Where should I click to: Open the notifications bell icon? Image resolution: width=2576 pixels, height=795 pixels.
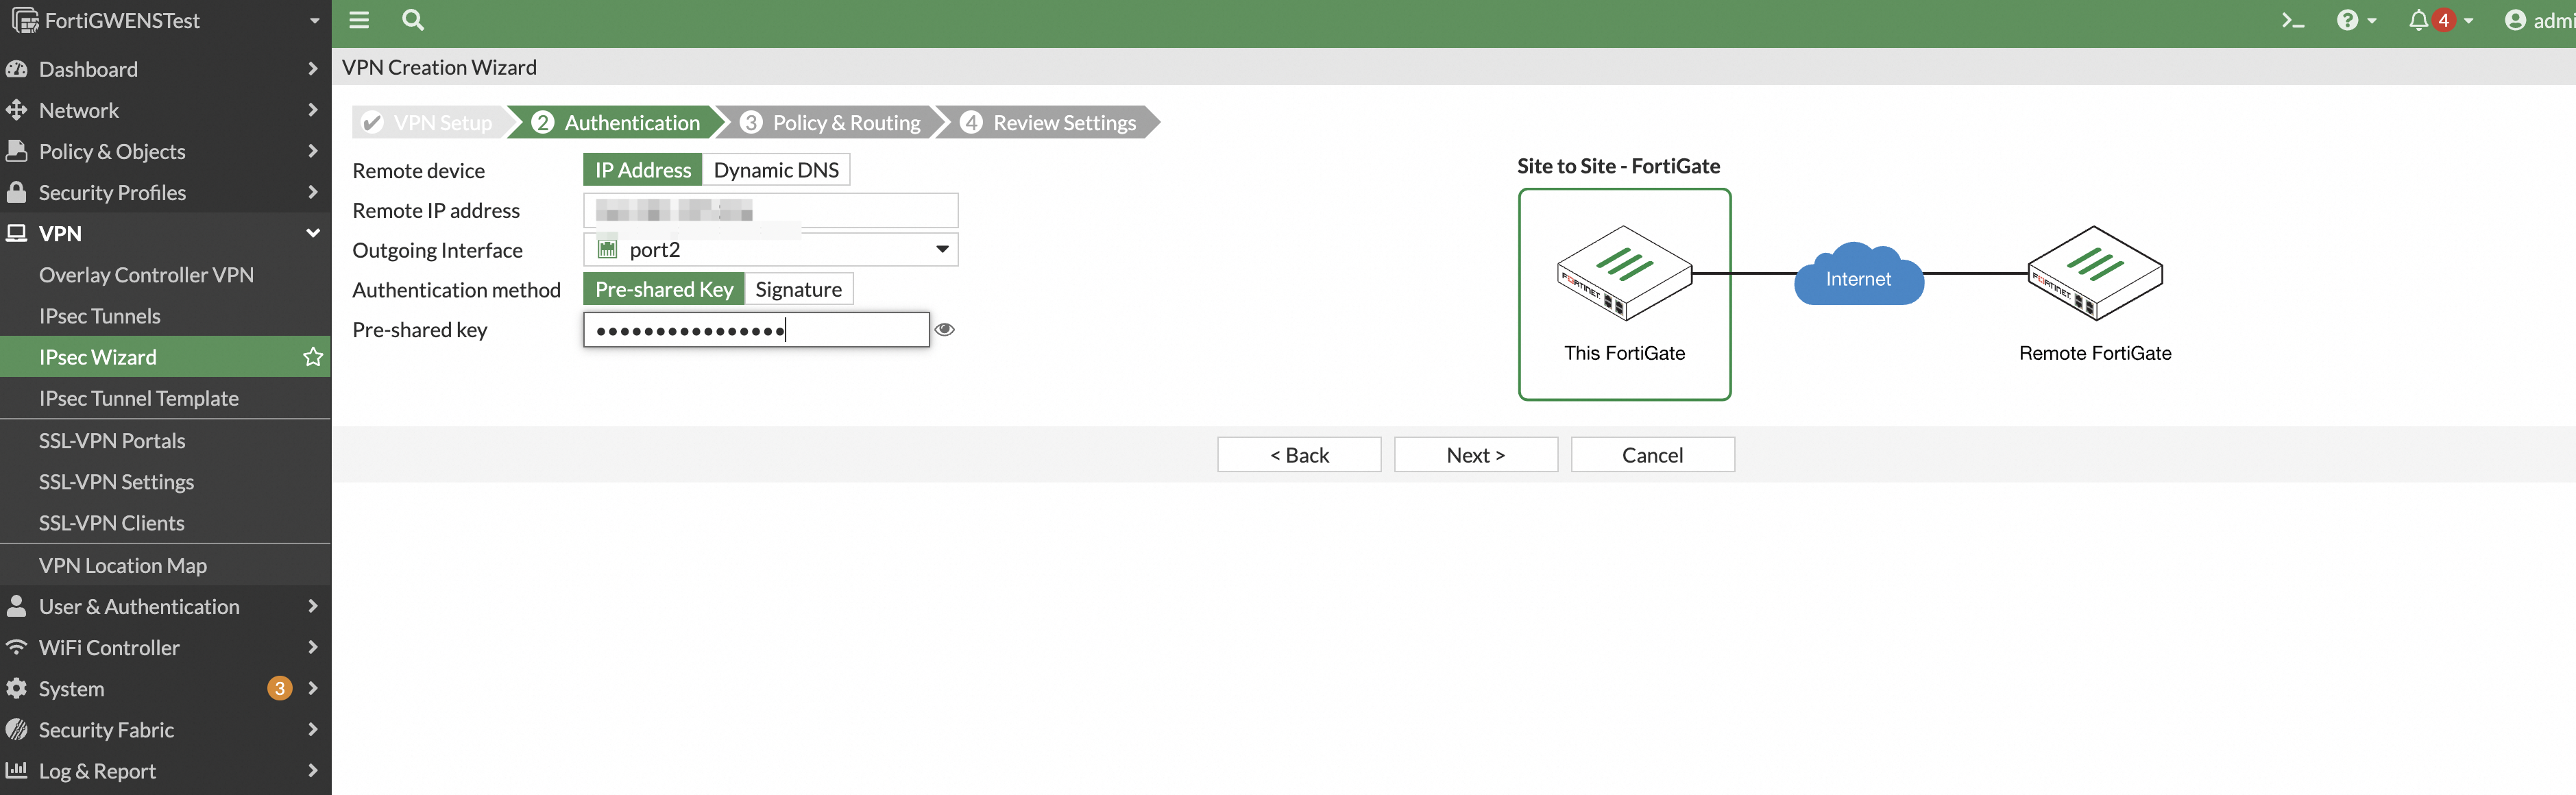tap(2418, 21)
